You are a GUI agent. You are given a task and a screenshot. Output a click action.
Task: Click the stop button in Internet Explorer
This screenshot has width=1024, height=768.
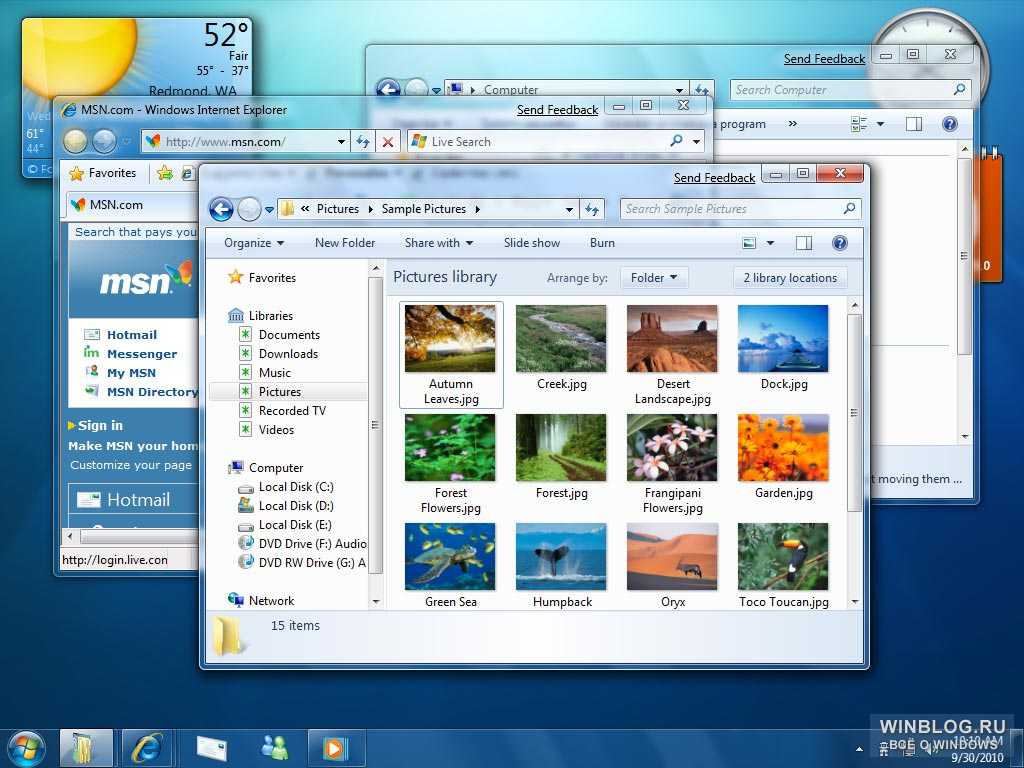(x=388, y=142)
